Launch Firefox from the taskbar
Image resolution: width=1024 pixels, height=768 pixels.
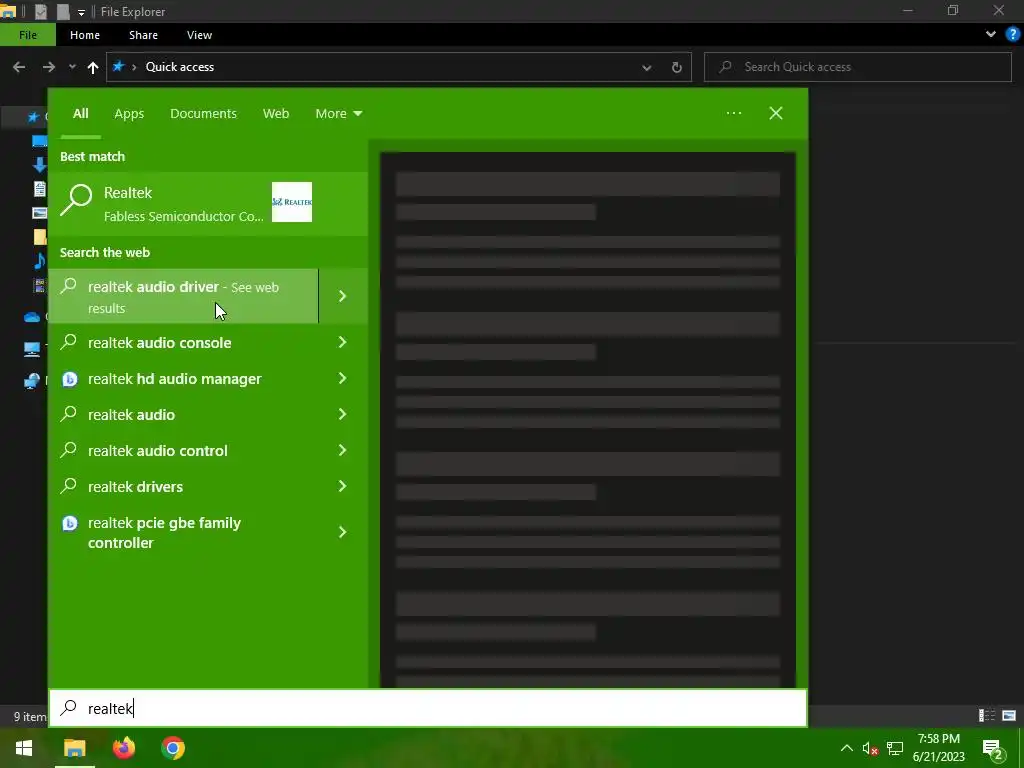pos(123,748)
